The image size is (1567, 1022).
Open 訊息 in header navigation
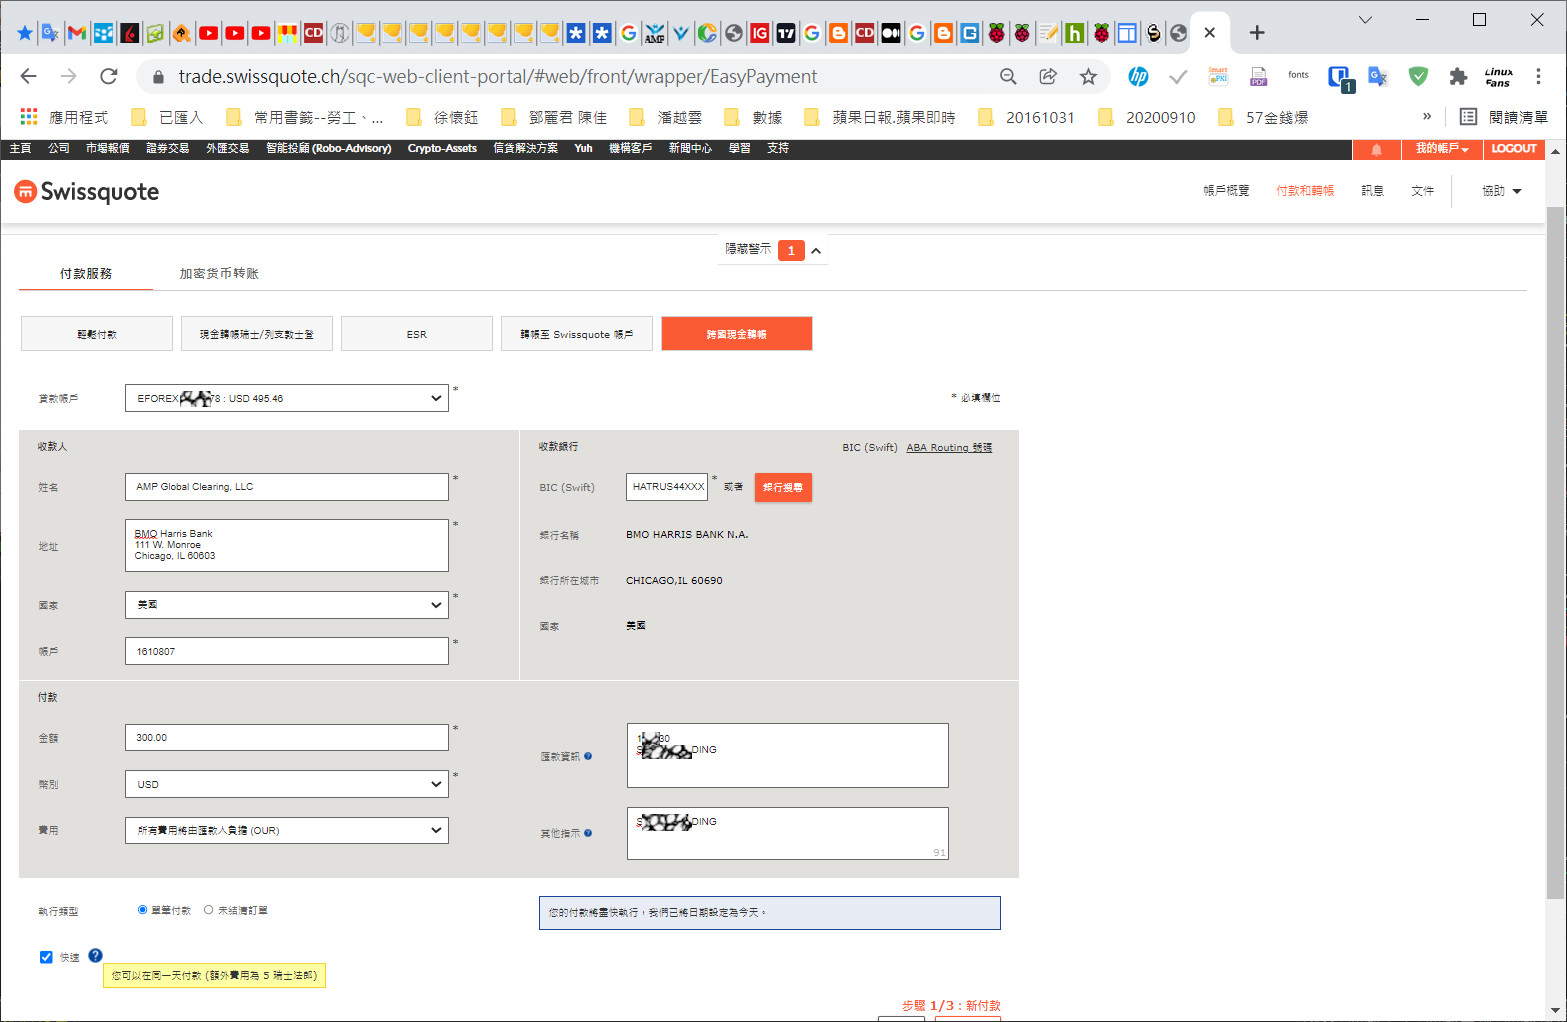click(1372, 191)
